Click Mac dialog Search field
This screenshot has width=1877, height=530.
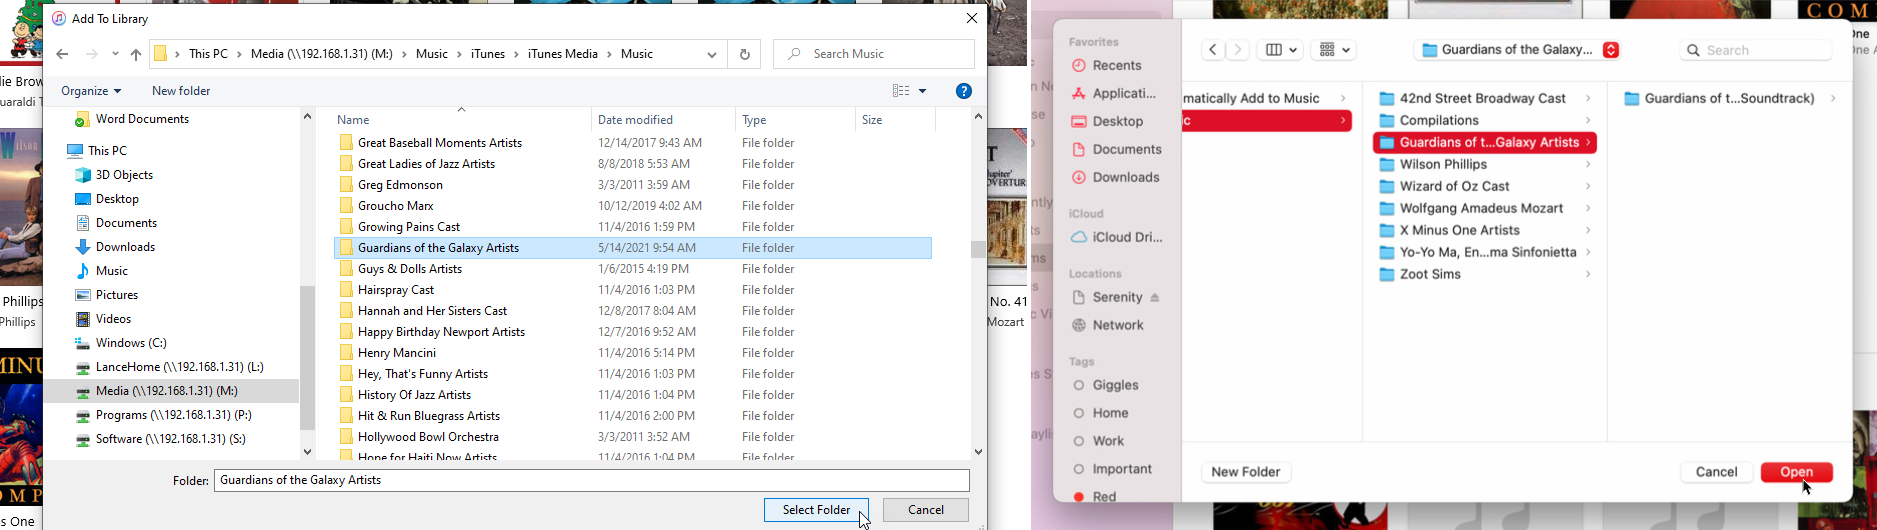tap(1756, 50)
